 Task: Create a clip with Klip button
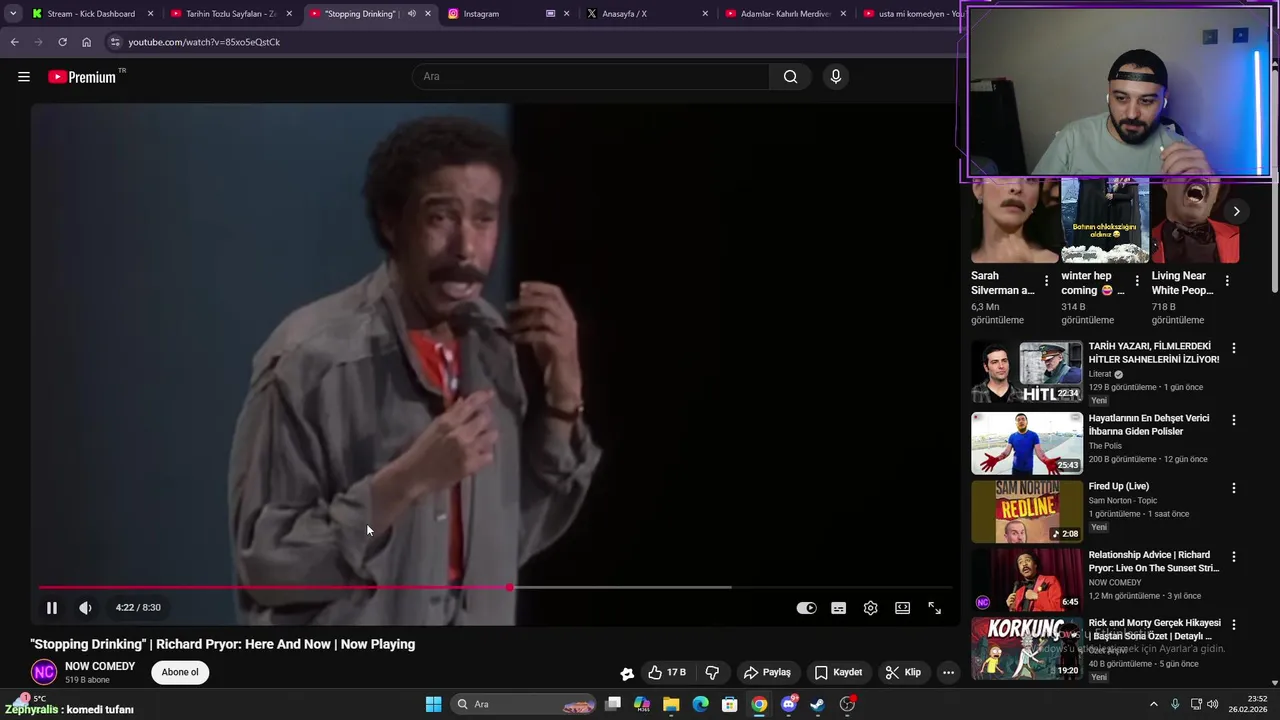pos(903,672)
